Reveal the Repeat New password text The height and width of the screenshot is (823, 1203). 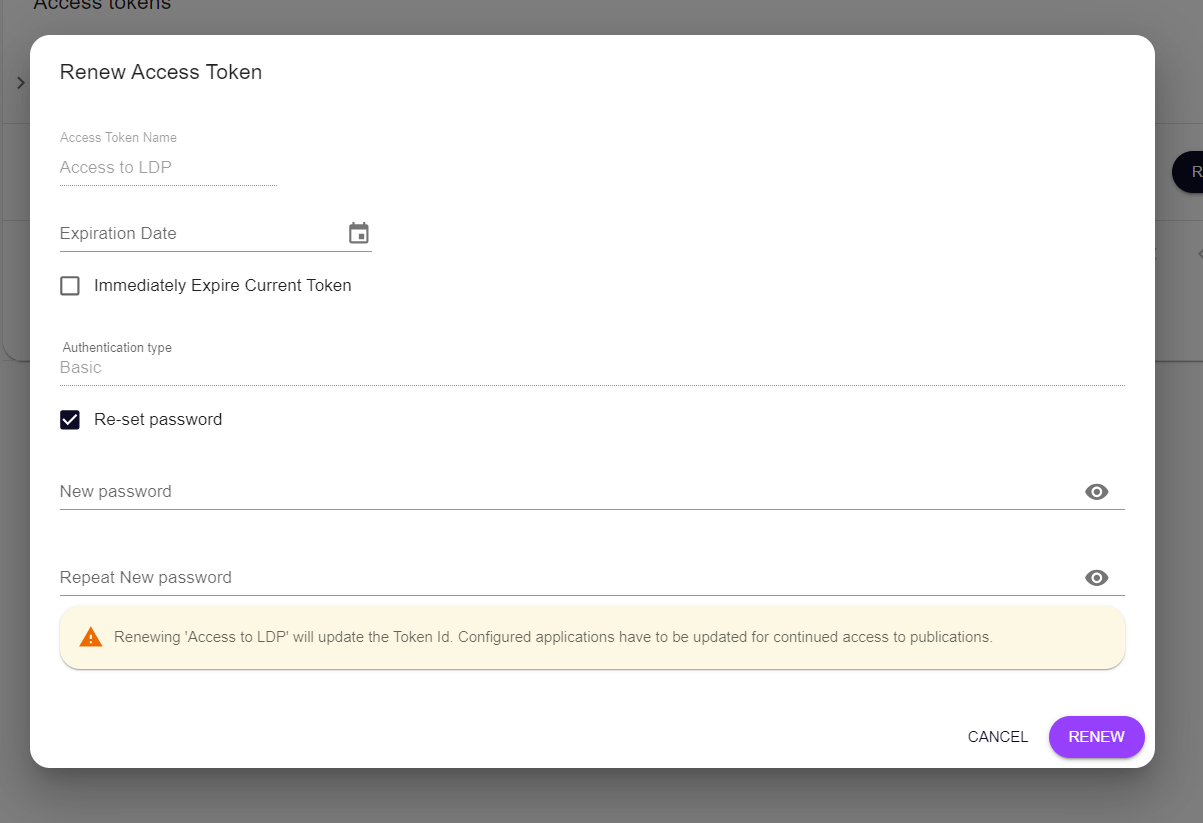(x=1096, y=578)
